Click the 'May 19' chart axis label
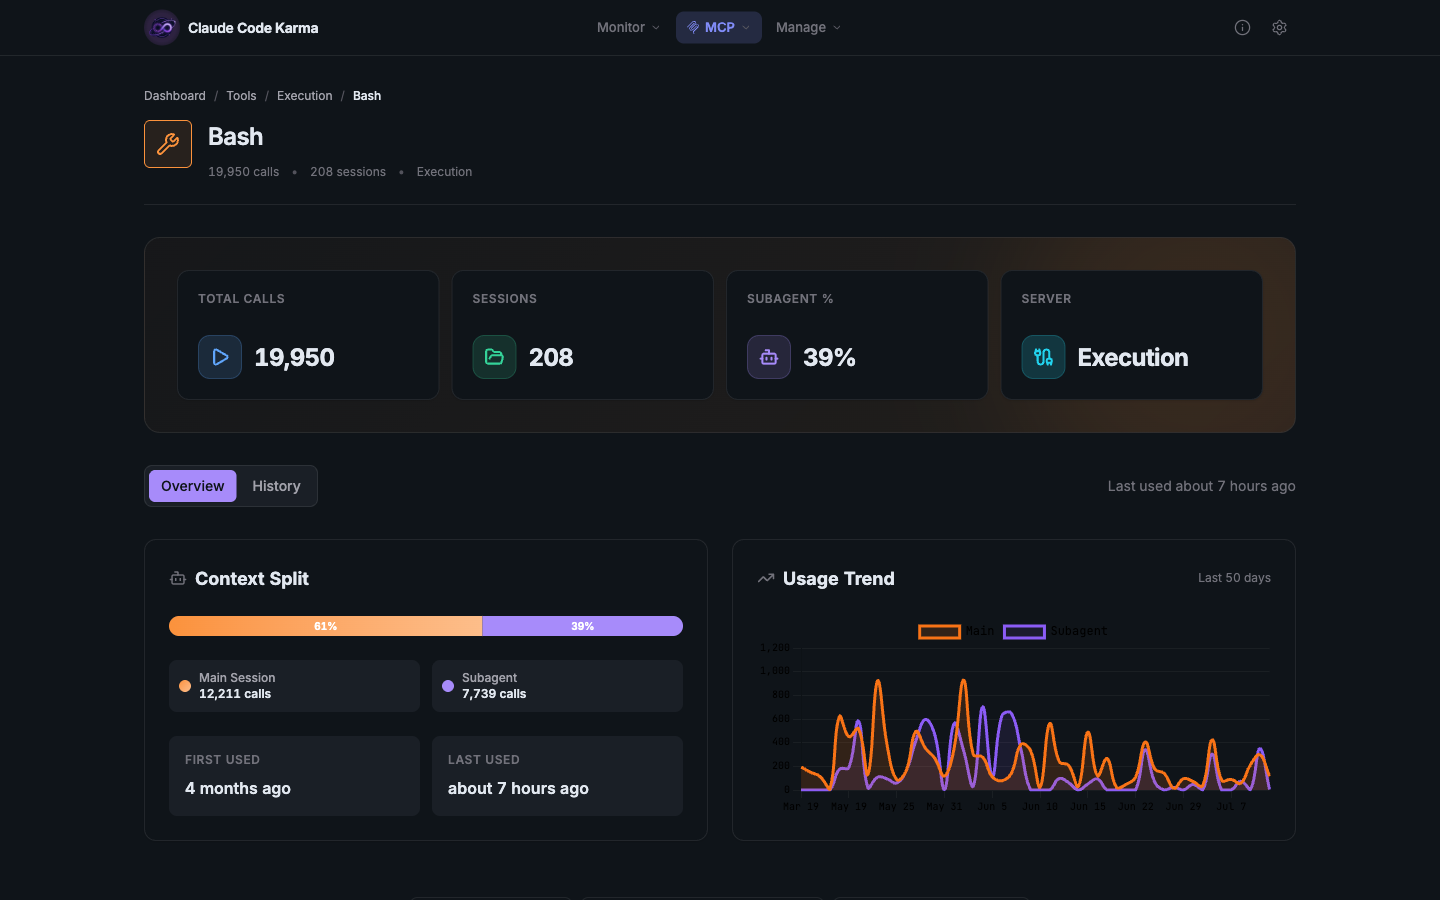 849,806
